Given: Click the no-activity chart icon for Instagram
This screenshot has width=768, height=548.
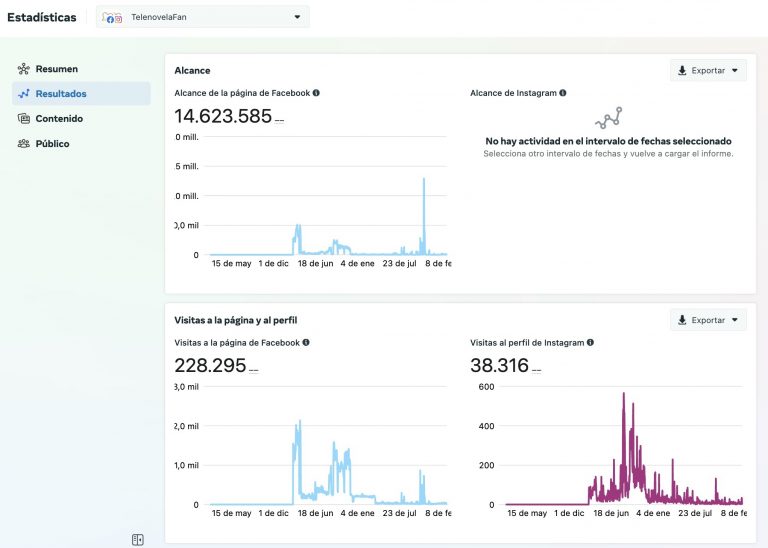Looking at the screenshot, I should pyautogui.click(x=608, y=118).
